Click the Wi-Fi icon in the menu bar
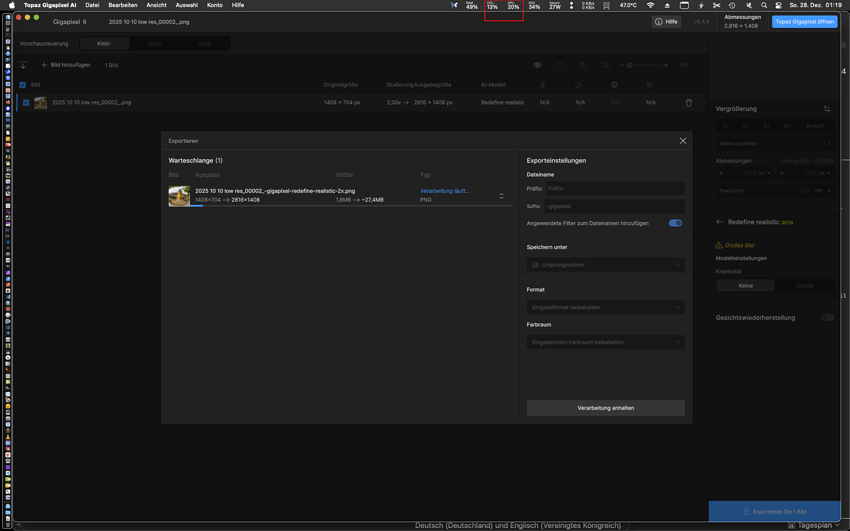 point(650,5)
